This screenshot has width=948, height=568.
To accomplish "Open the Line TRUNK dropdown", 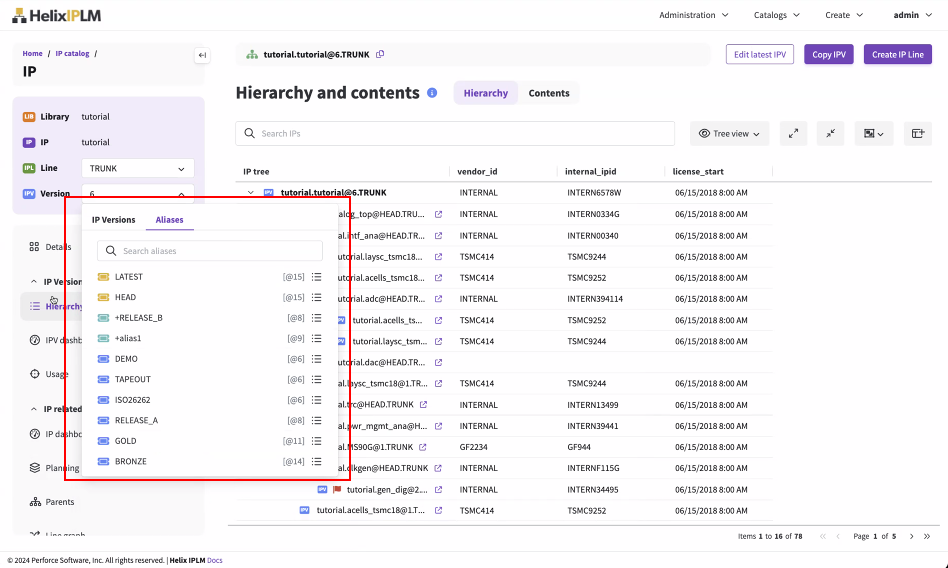I will (137, 169).
